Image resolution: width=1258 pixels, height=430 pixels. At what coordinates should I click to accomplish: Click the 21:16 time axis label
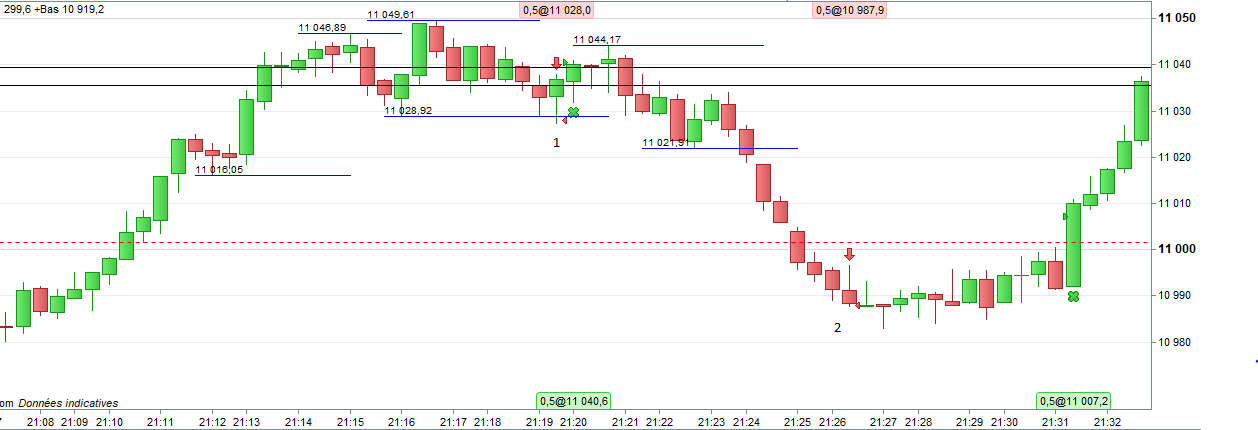[x=401, y=423]
